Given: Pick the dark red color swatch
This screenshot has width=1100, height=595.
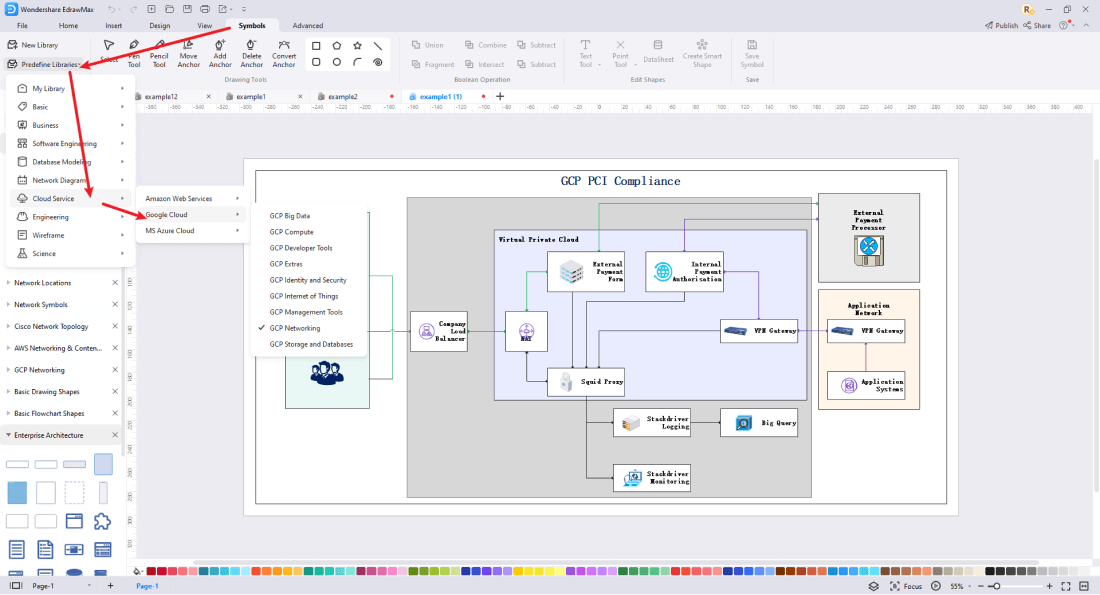Looking at the screenshot, I should click(x=152, y=571).
